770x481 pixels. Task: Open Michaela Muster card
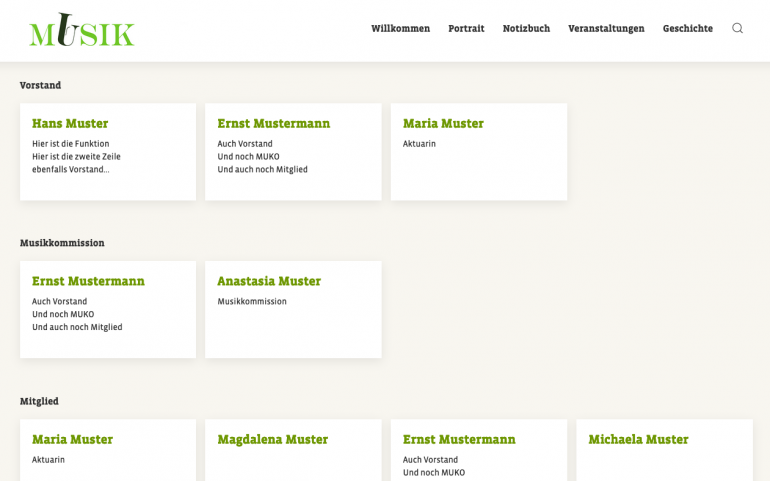point(664,450)
